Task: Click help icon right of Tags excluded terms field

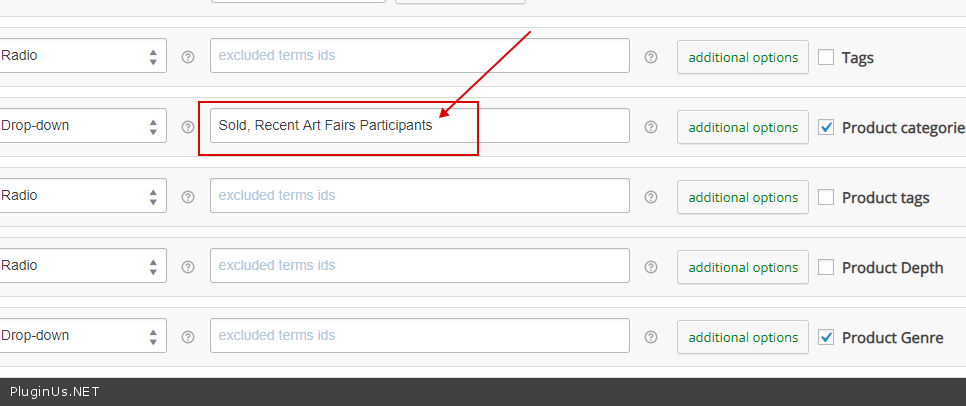Action: (x=651, y=57)
